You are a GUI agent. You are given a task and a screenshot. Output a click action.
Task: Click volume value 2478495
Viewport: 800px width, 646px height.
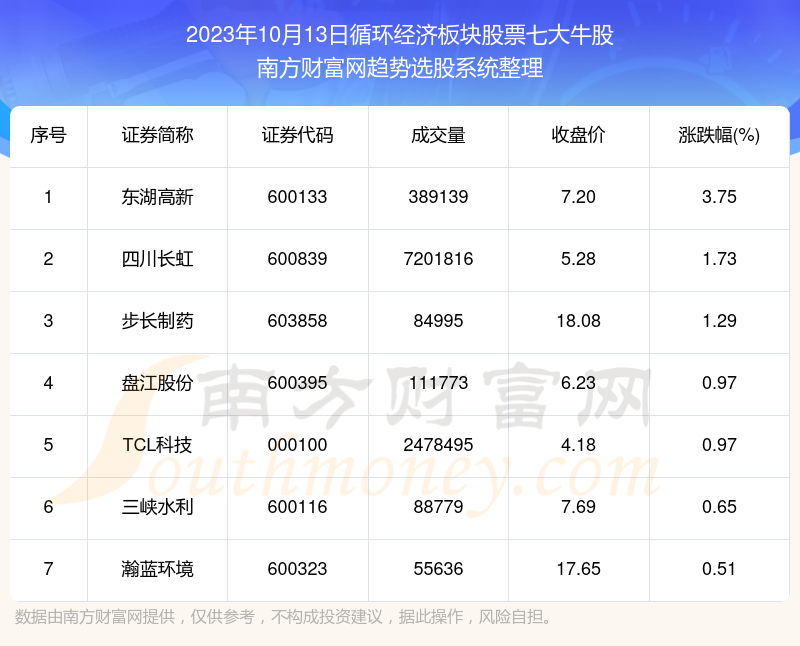438,445
